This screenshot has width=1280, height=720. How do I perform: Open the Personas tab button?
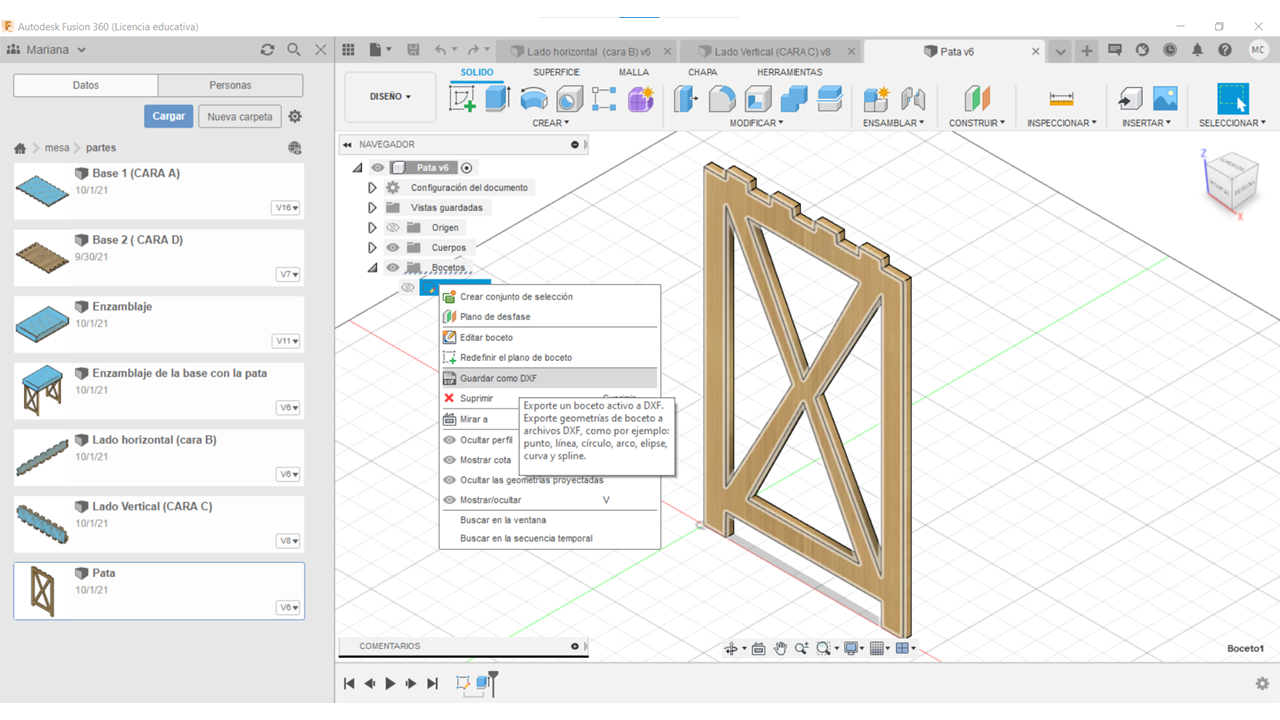[x=230, y=85]
